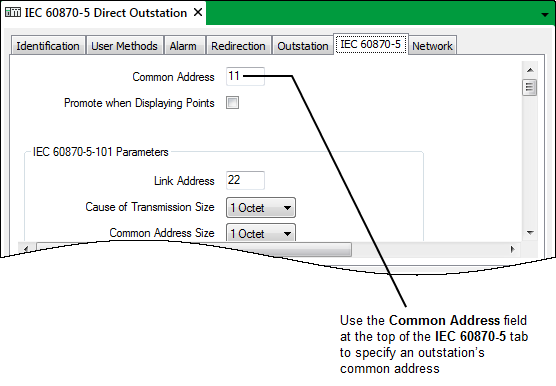The height and width of the screenshot is (386, 556).
Task: Switch to the Identification tab
Action: click(48, 45)
